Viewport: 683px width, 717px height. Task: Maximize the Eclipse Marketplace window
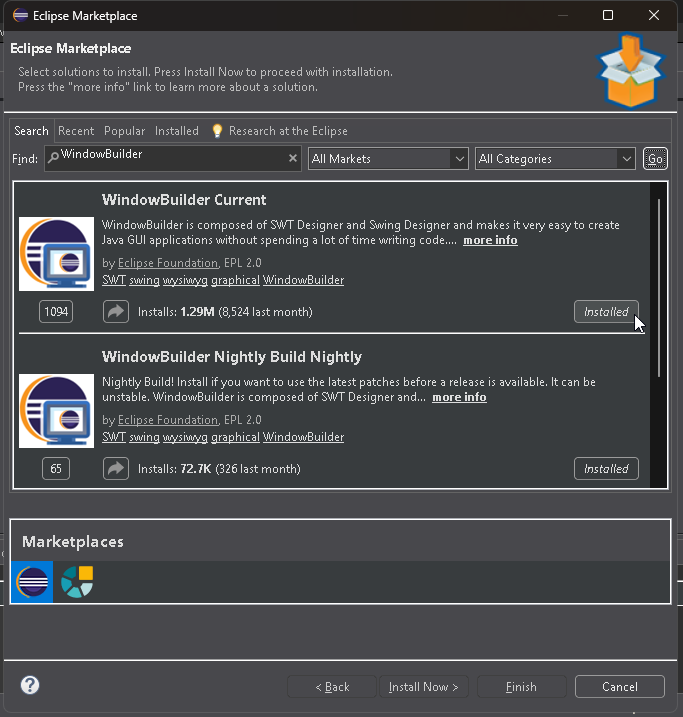(608, 15)
